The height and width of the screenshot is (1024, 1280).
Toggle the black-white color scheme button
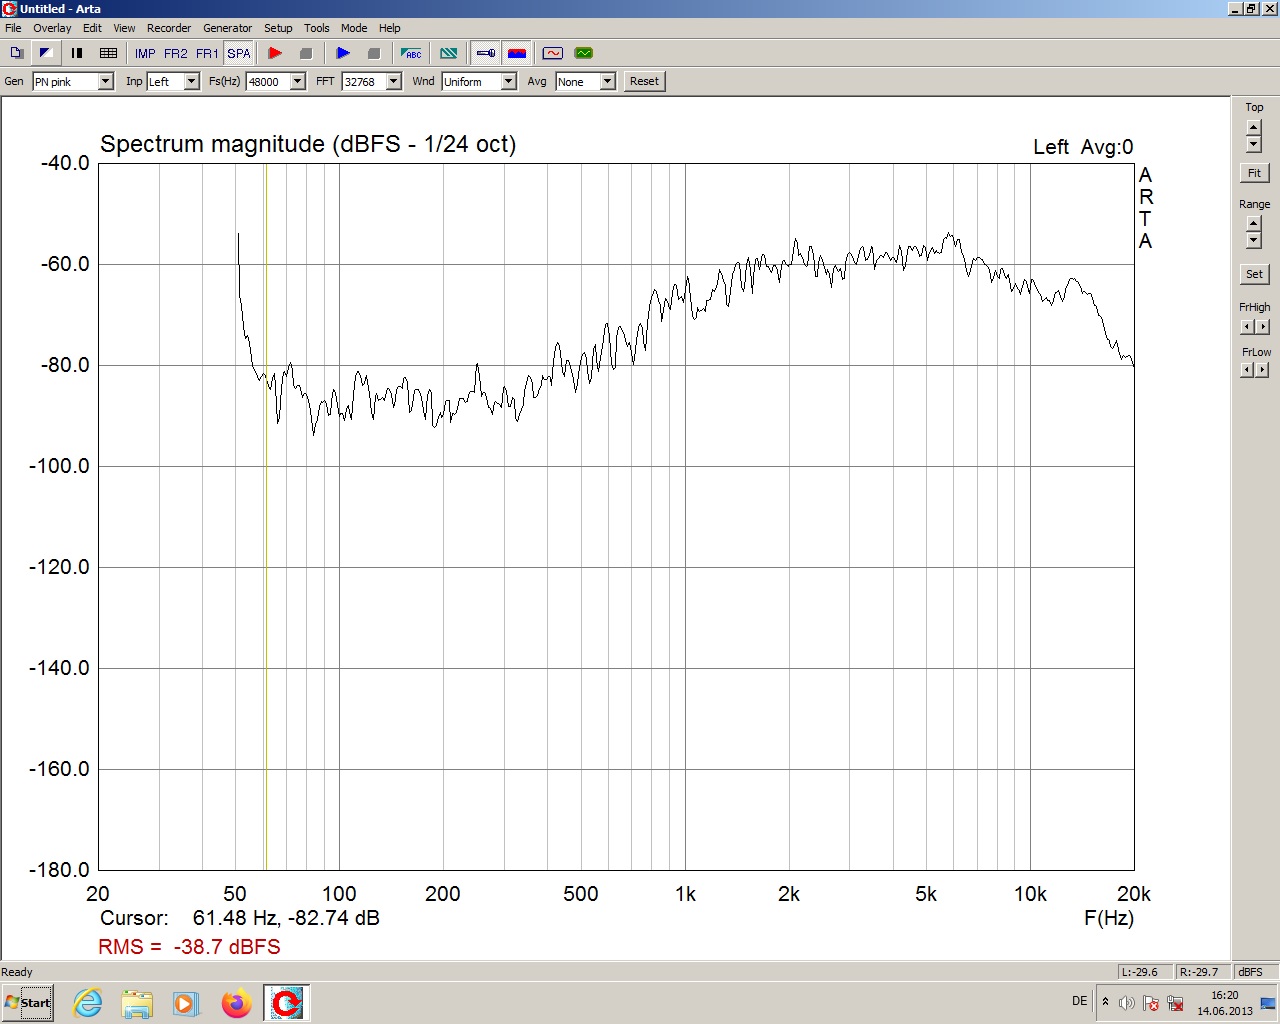[45, 53]
